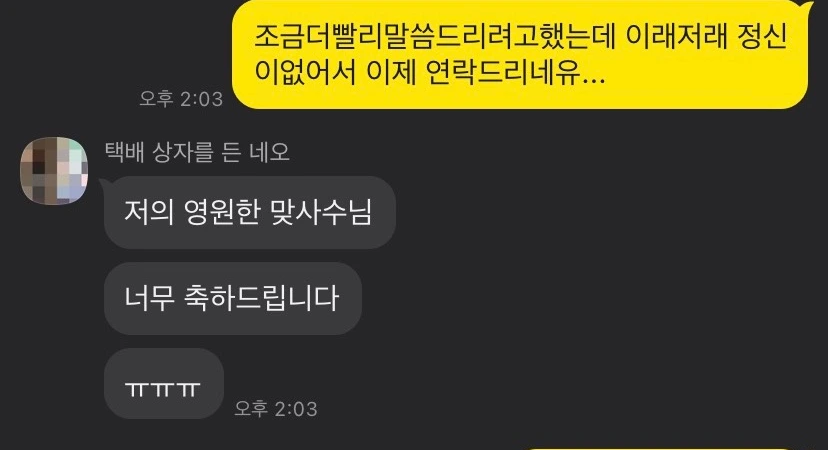Click the 오후 2:03 timestamp beside yellow bubble

[x=181, y=99]
